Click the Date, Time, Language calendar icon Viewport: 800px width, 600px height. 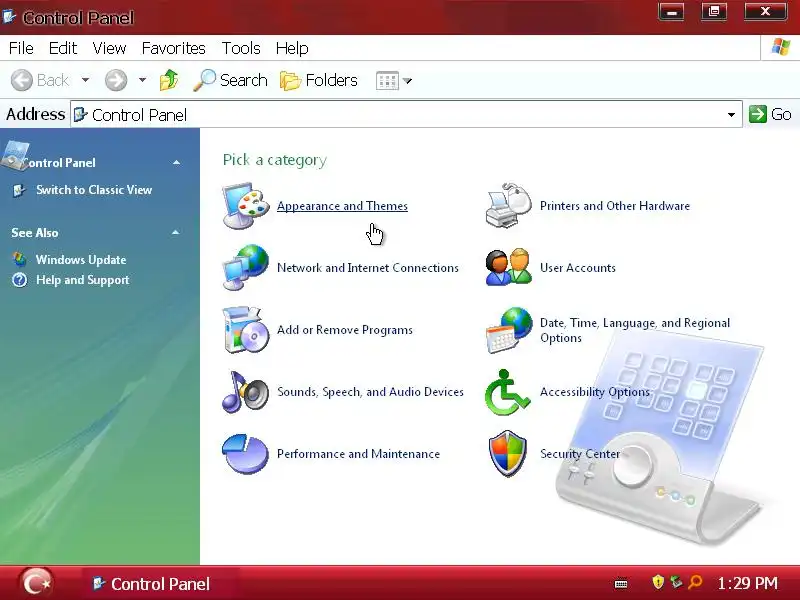pos(508,330)
